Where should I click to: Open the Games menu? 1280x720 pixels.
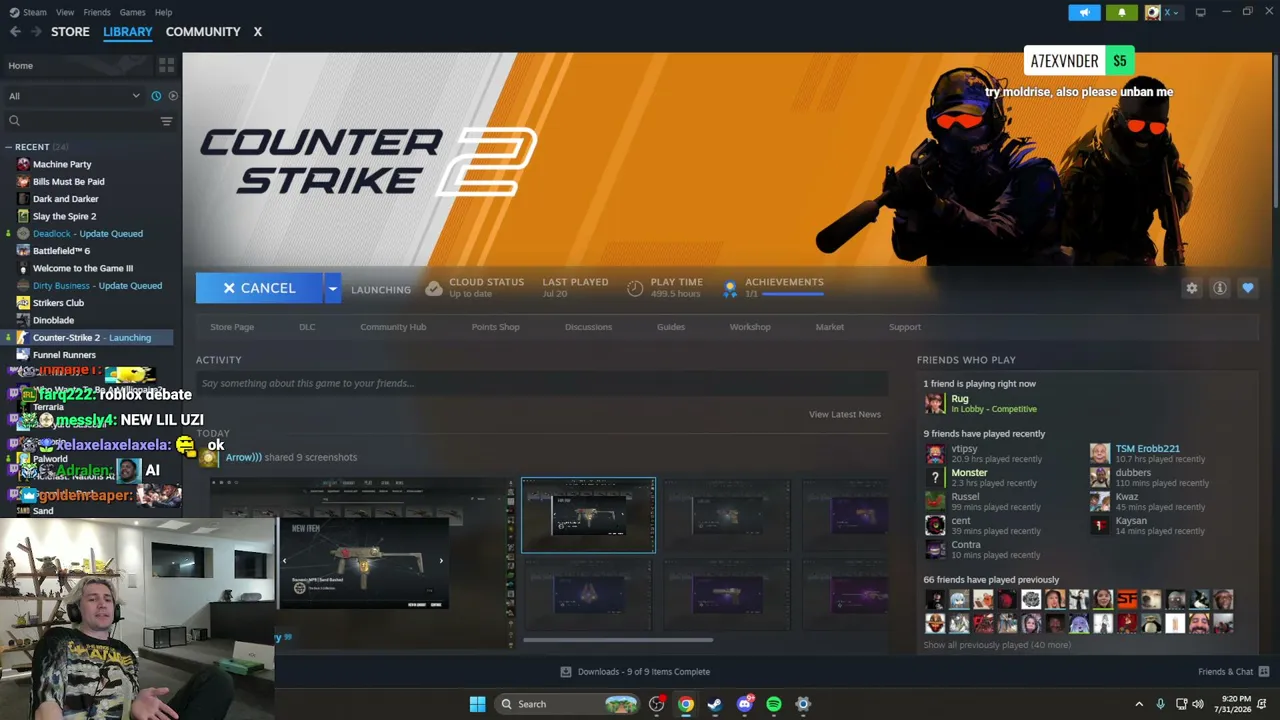(132, 12)
